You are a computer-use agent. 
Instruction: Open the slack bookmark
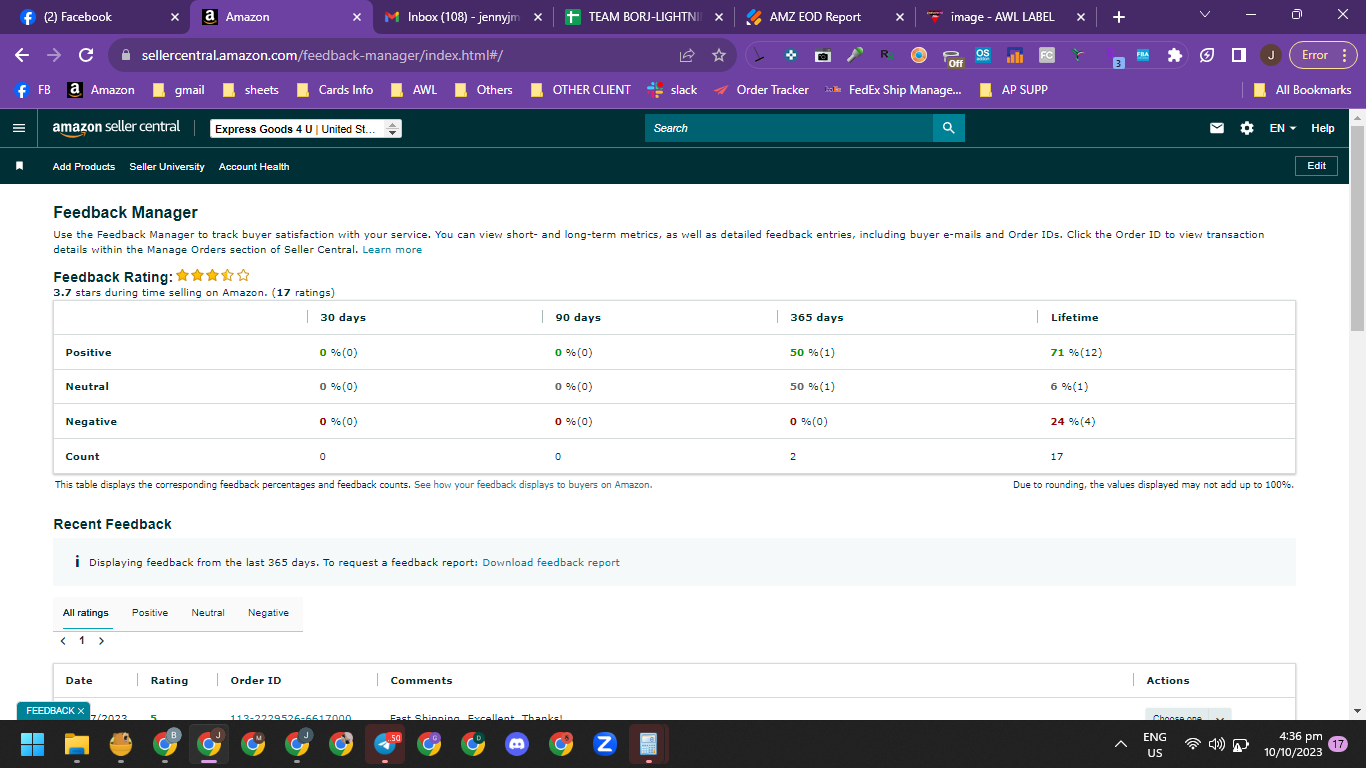pyautogui.click(x=672, y=90)
